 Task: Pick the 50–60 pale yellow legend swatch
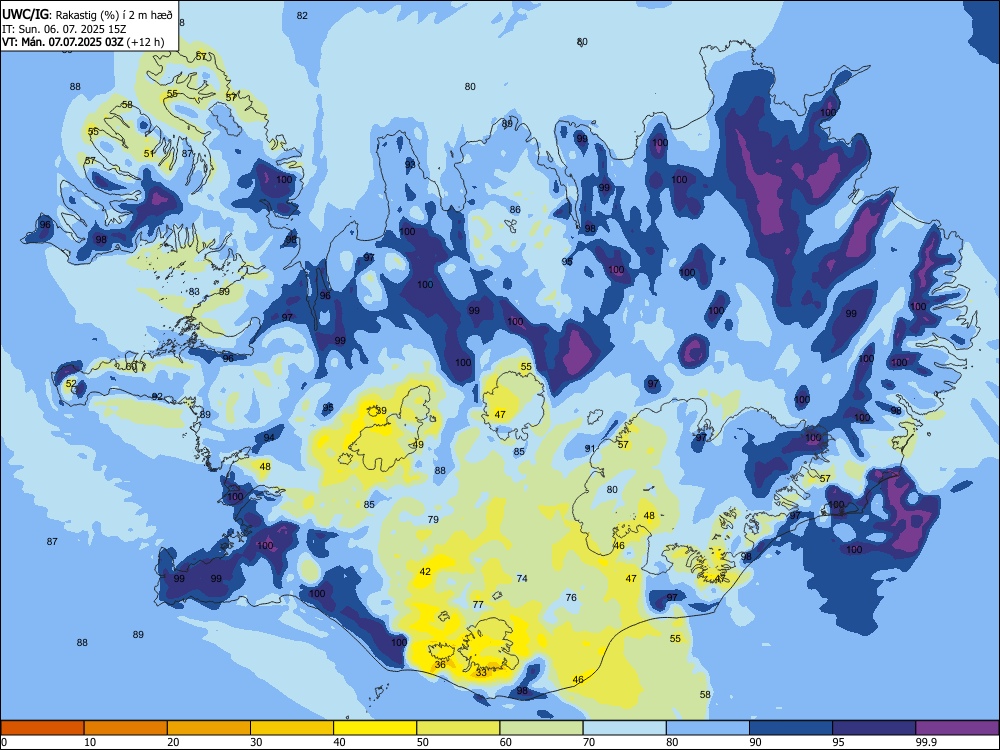[458, 728]
